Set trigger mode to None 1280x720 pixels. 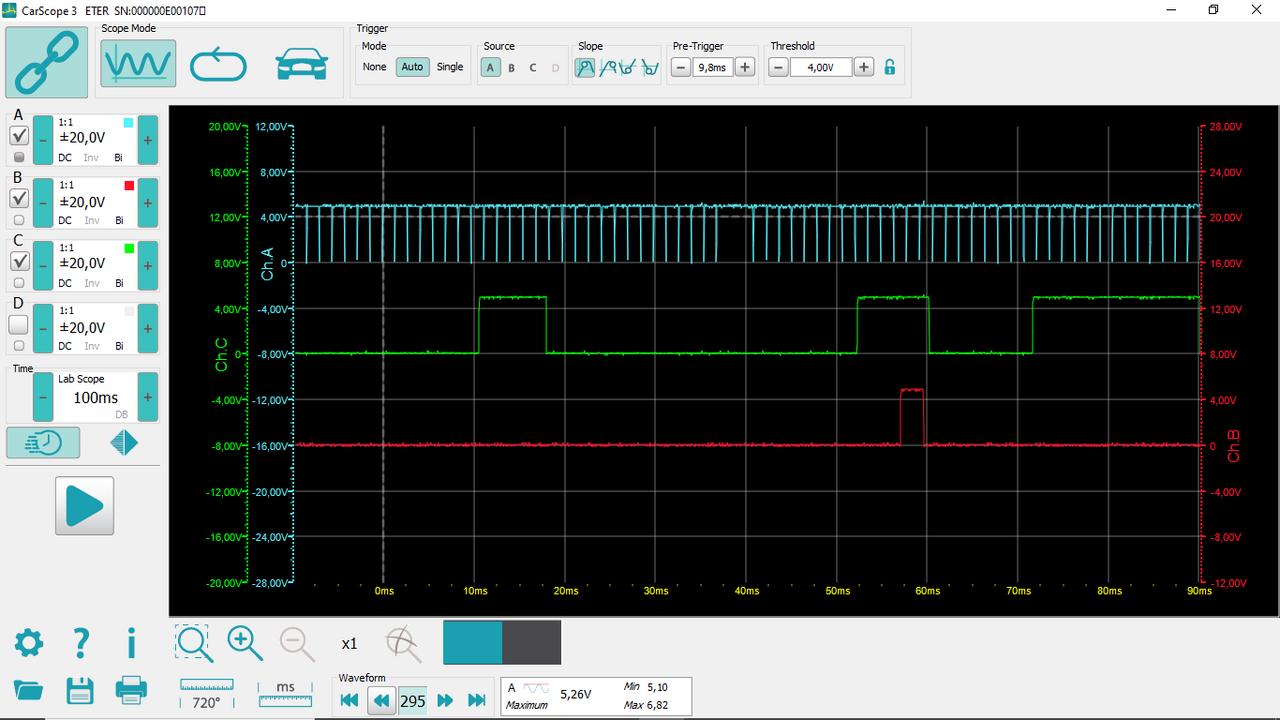tap(374, 67)
